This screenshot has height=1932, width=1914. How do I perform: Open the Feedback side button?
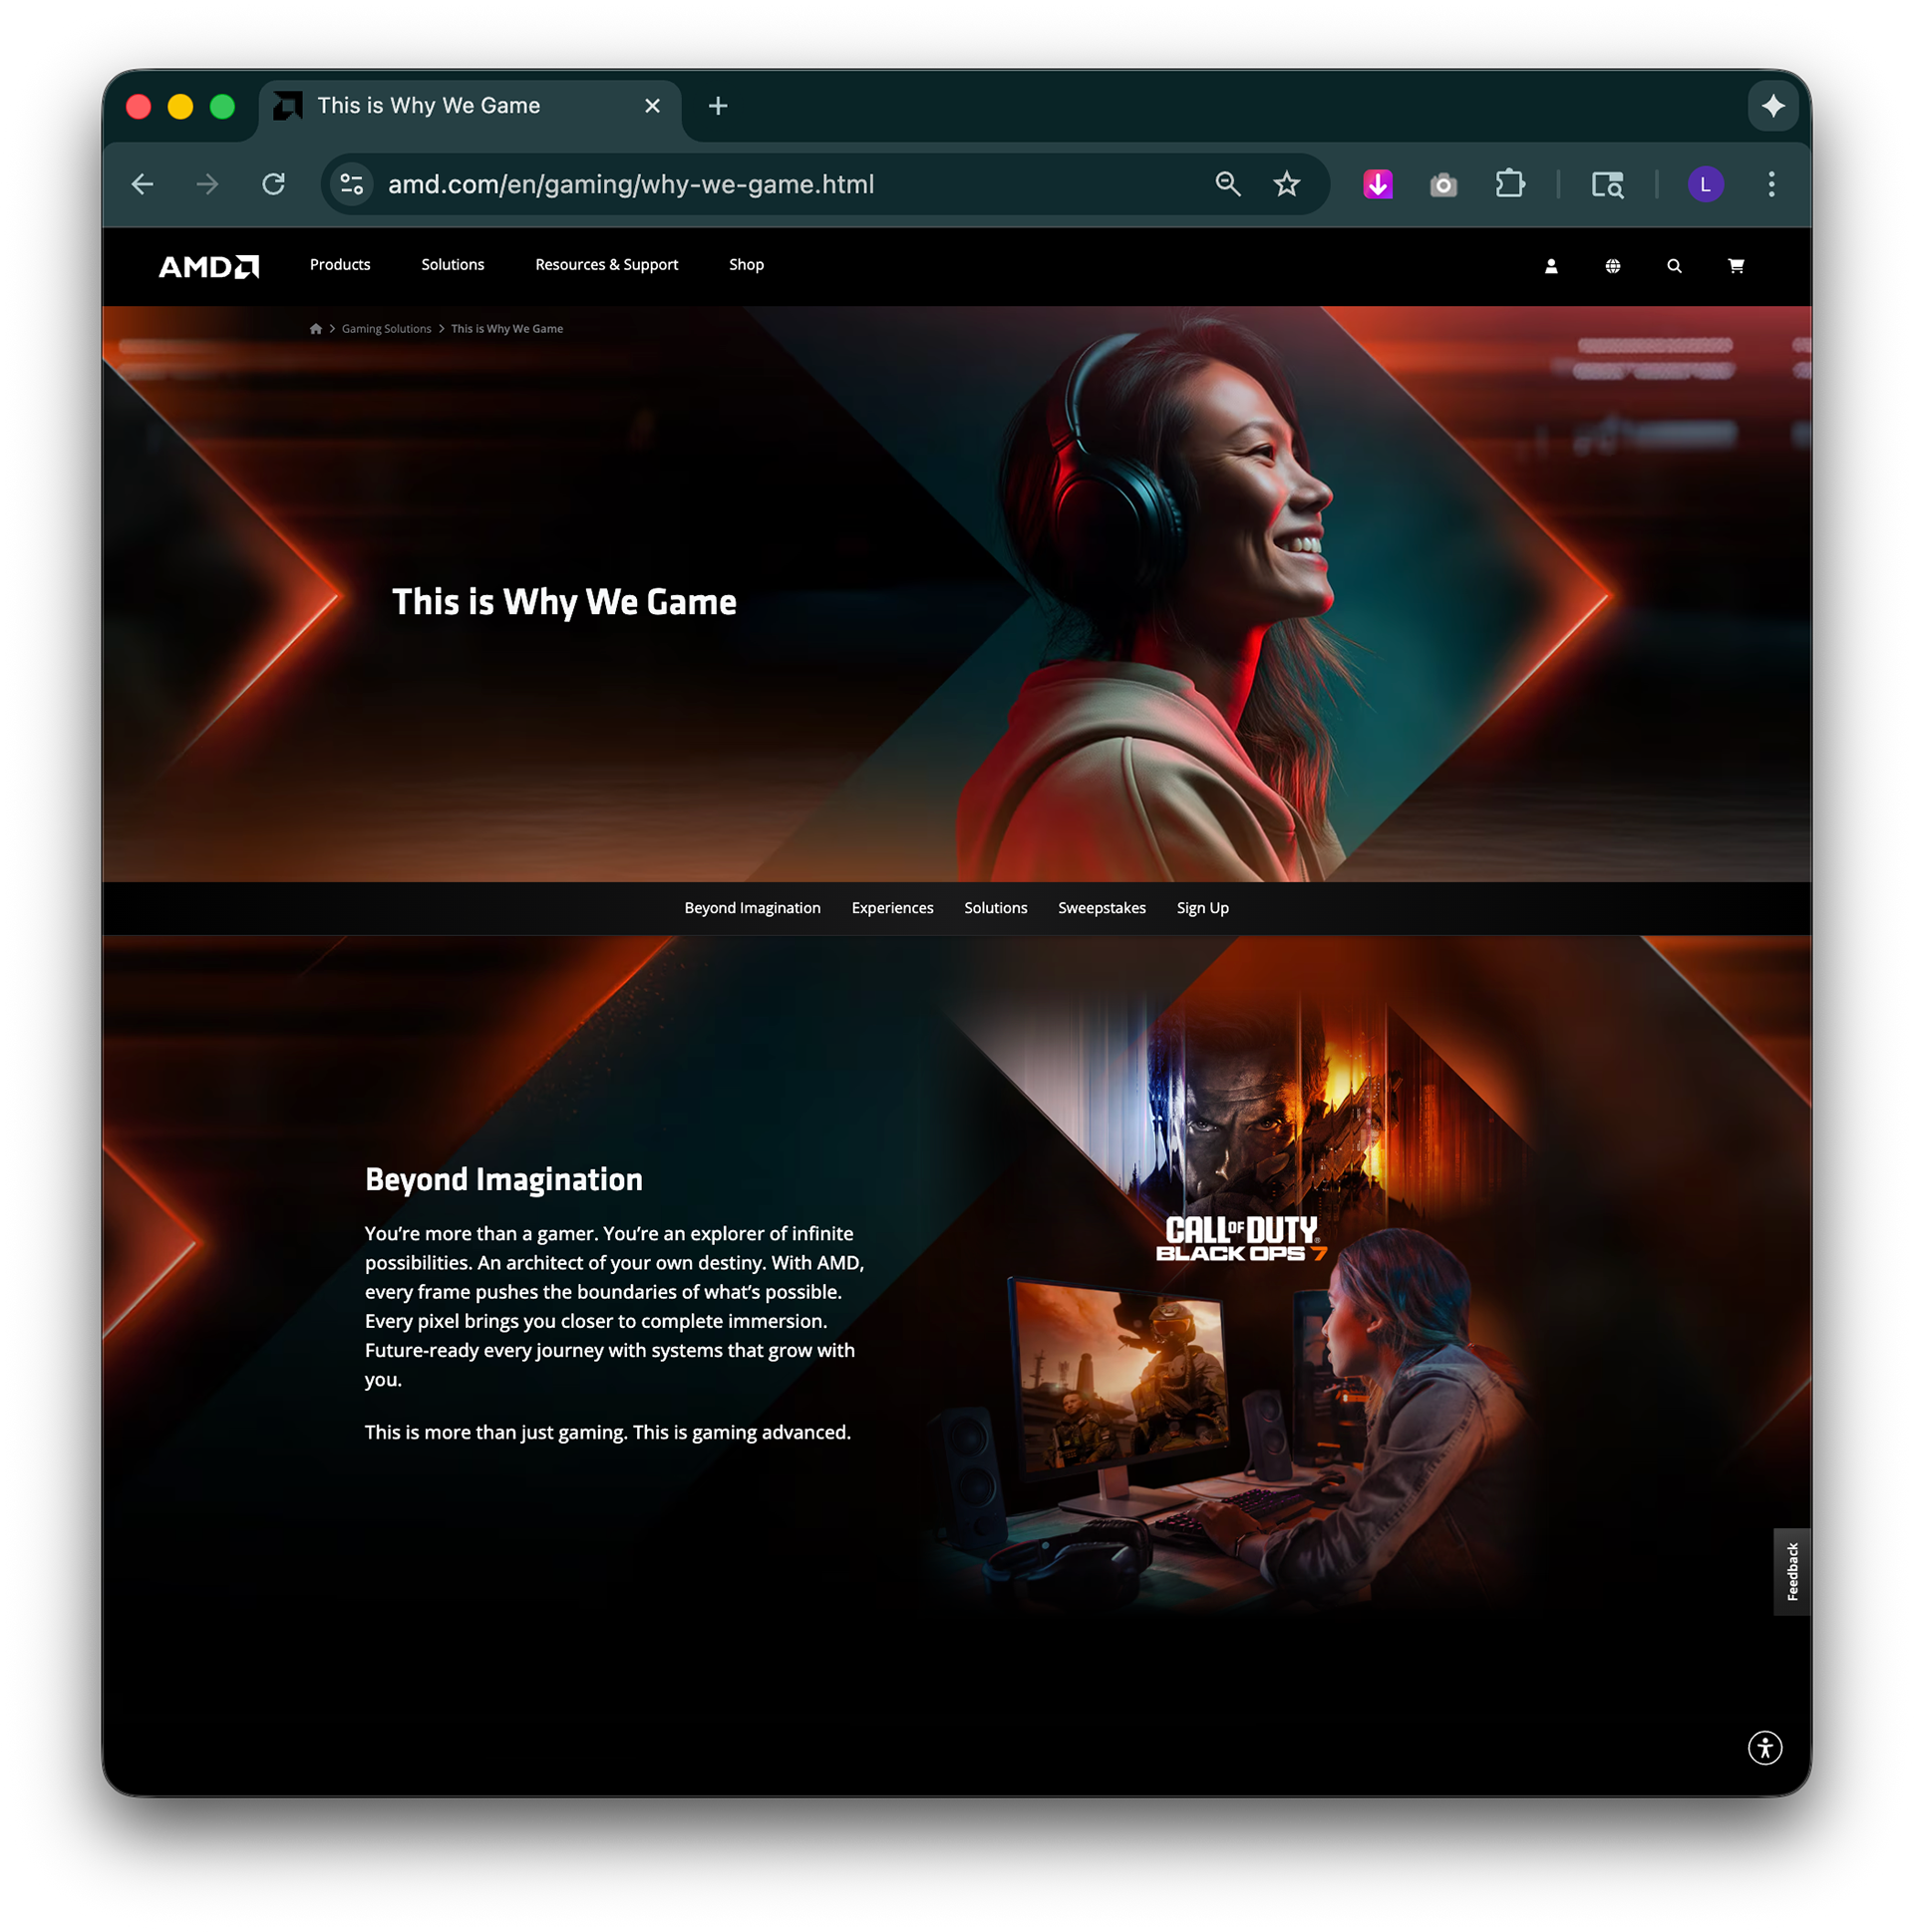[x=1791, y=1571]
